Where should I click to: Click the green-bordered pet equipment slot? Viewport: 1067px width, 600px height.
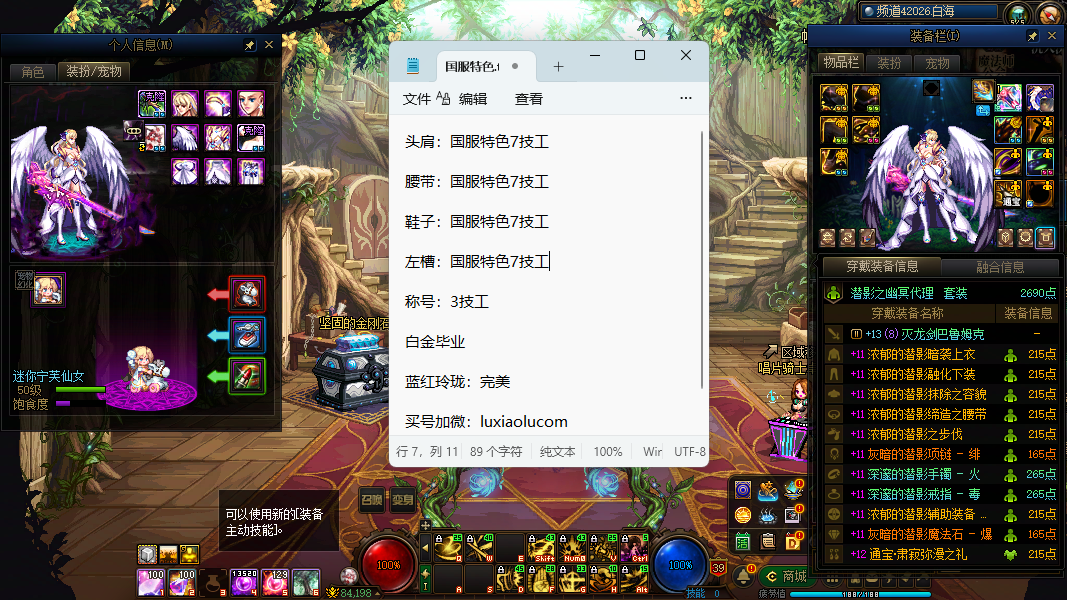pyautogui.click(x=247, y=376)
